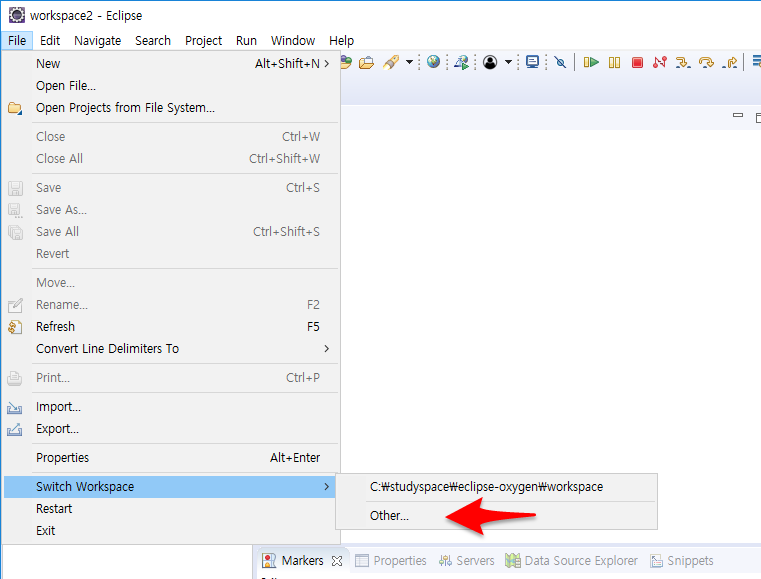The width and height of the screenshot is (761, 579).
Task: Select Restart from File menu
Action: click(170, 509)
